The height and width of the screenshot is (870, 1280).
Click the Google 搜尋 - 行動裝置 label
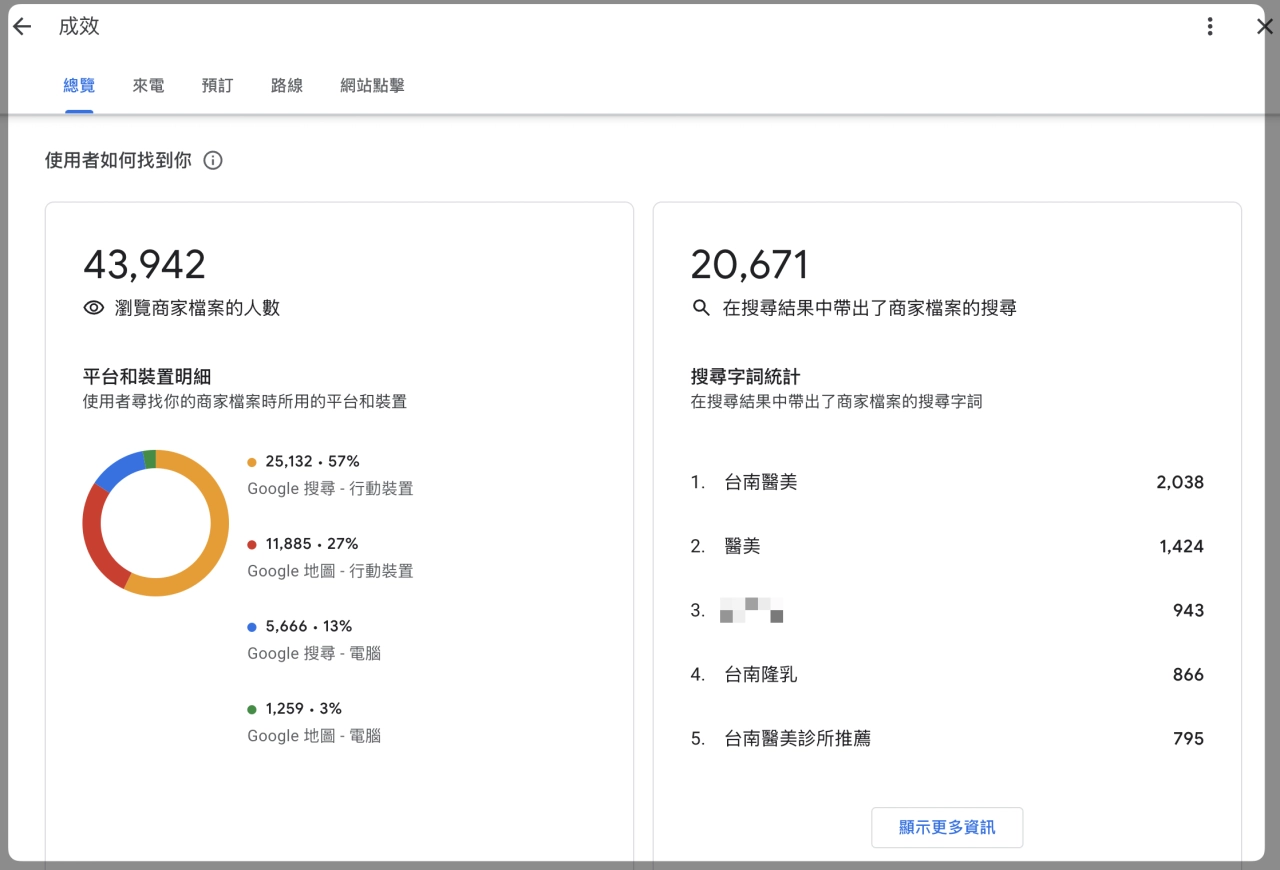coord(330,489)
